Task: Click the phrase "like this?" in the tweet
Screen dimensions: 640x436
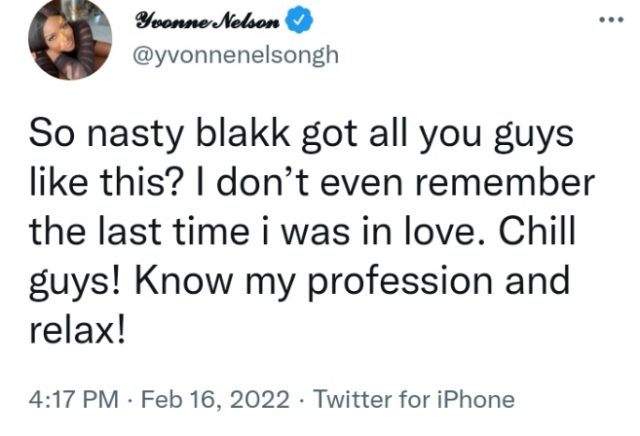Action: (x=116, y=186)
